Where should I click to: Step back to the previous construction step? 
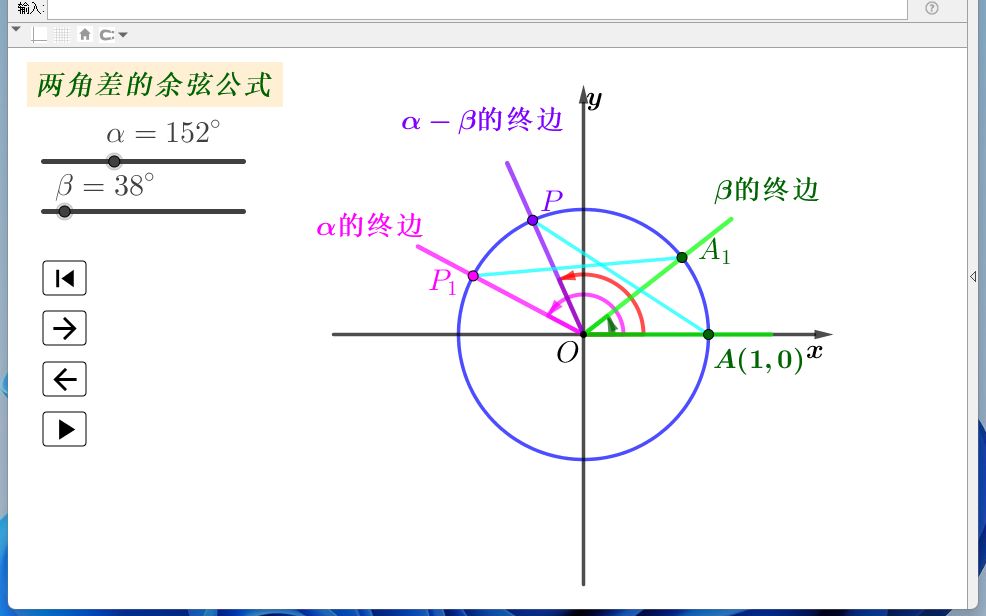(64, 378)
